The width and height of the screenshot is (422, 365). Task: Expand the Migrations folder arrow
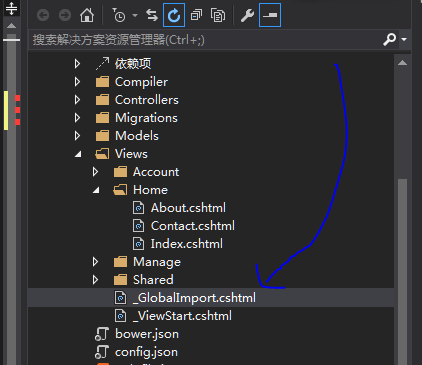77,117
